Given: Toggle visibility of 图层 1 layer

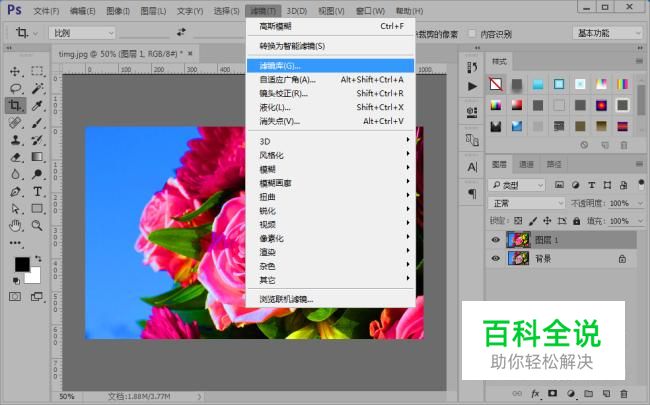Looking at the screenshot, I should [495, 240].
